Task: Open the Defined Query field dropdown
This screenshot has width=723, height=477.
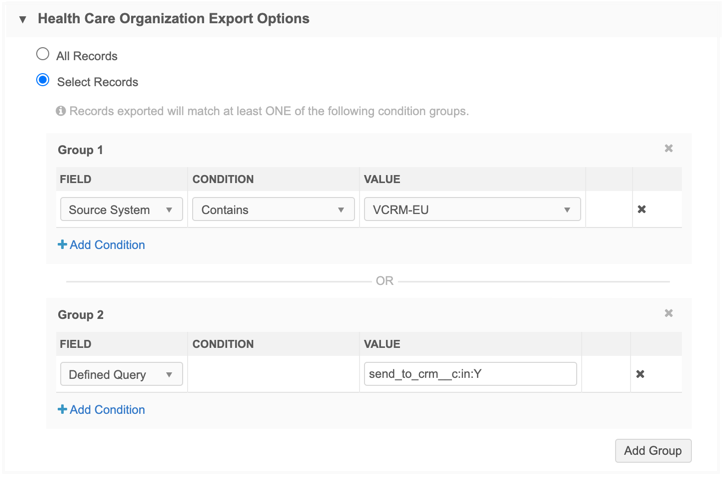Action: [121, 374]
